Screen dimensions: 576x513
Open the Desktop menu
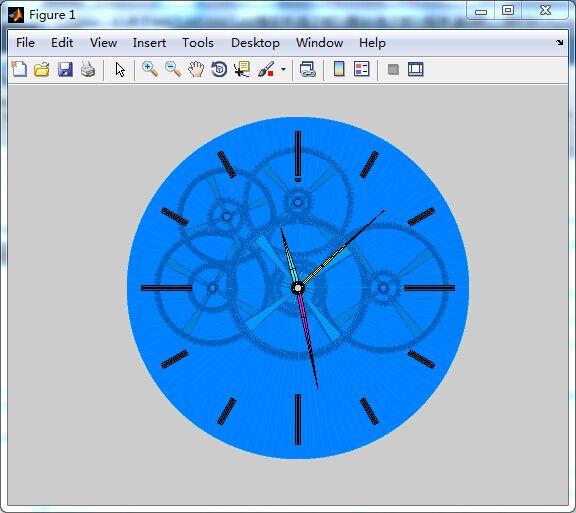coord(255,43)
